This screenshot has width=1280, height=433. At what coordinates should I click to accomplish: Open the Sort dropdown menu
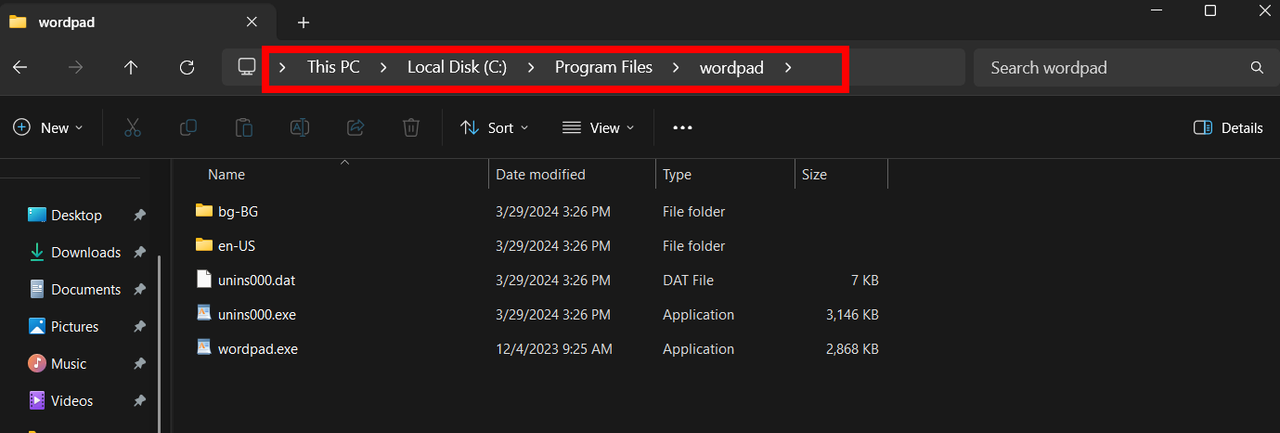(x=494, y=128)
